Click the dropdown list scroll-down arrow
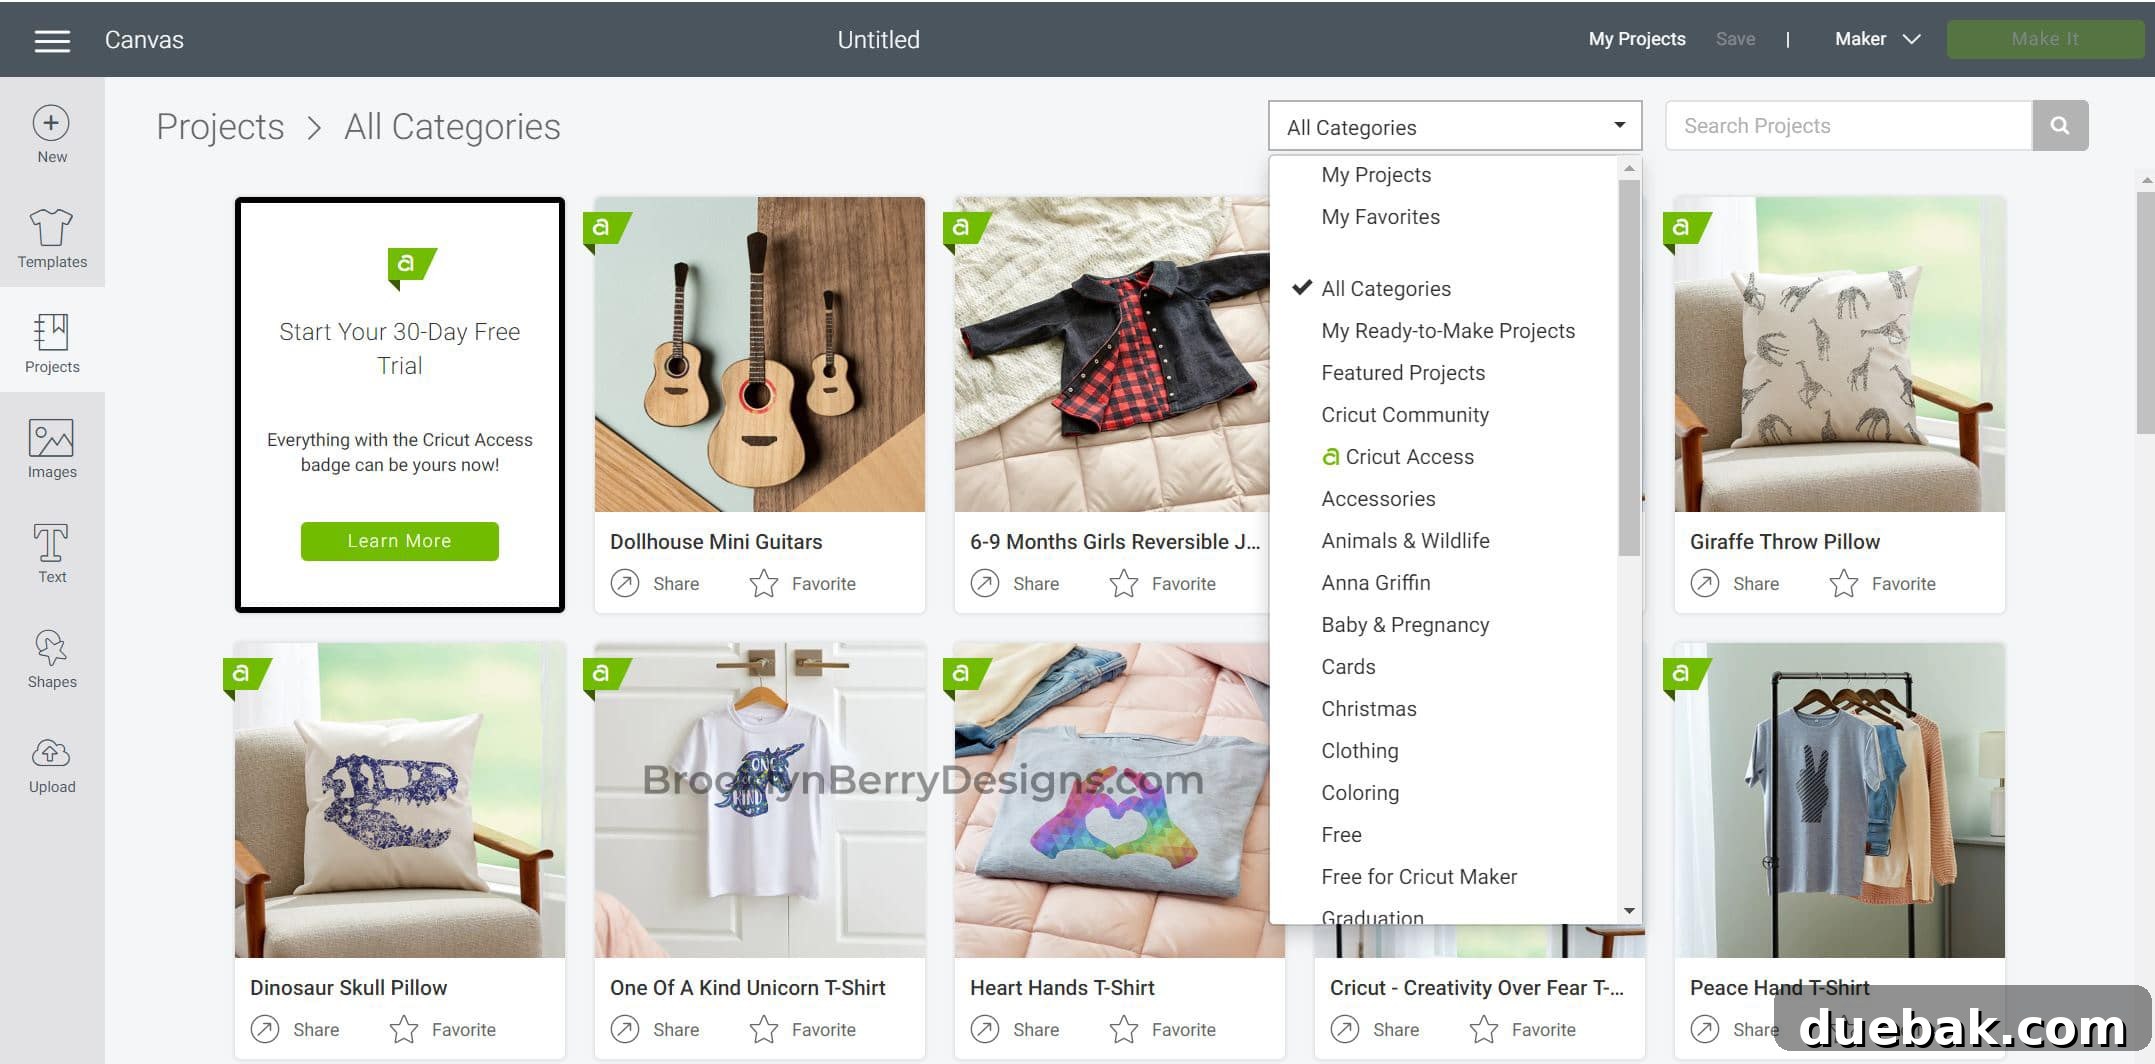This screenshot has width=2155, height=1064. [1630, 911]
